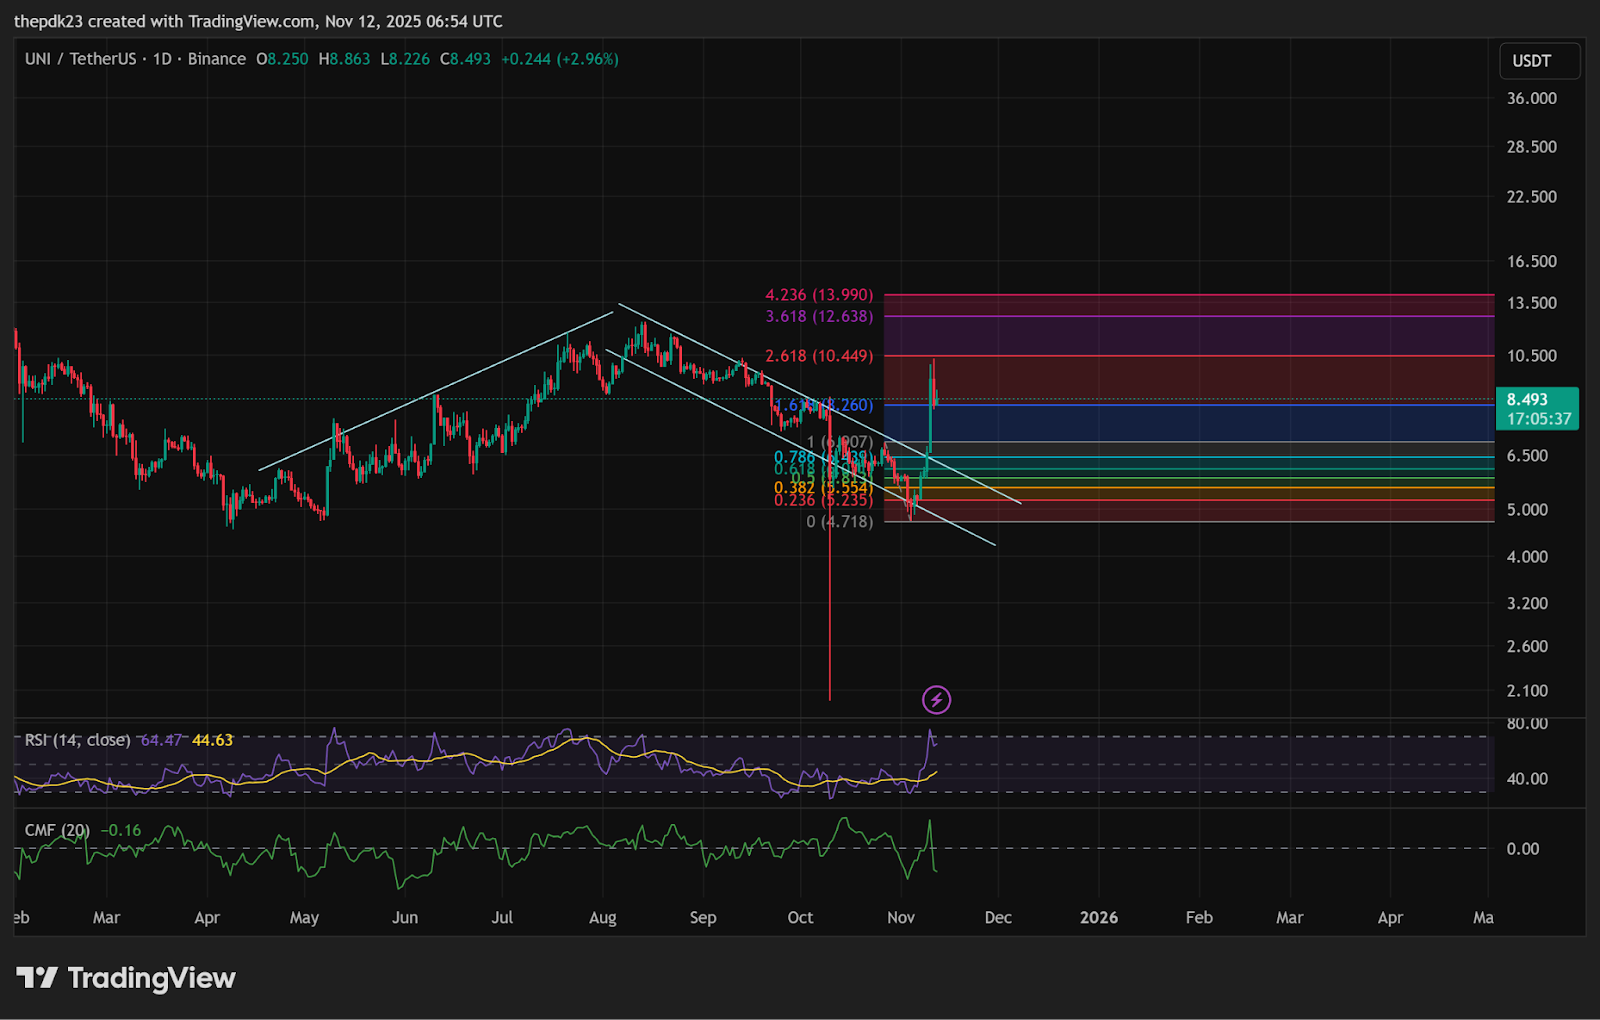Pick the 2.618 (10.449) Fibonacci level label
The width and height of the screenshot is (1600, 1020).
(x=819, y=356)
